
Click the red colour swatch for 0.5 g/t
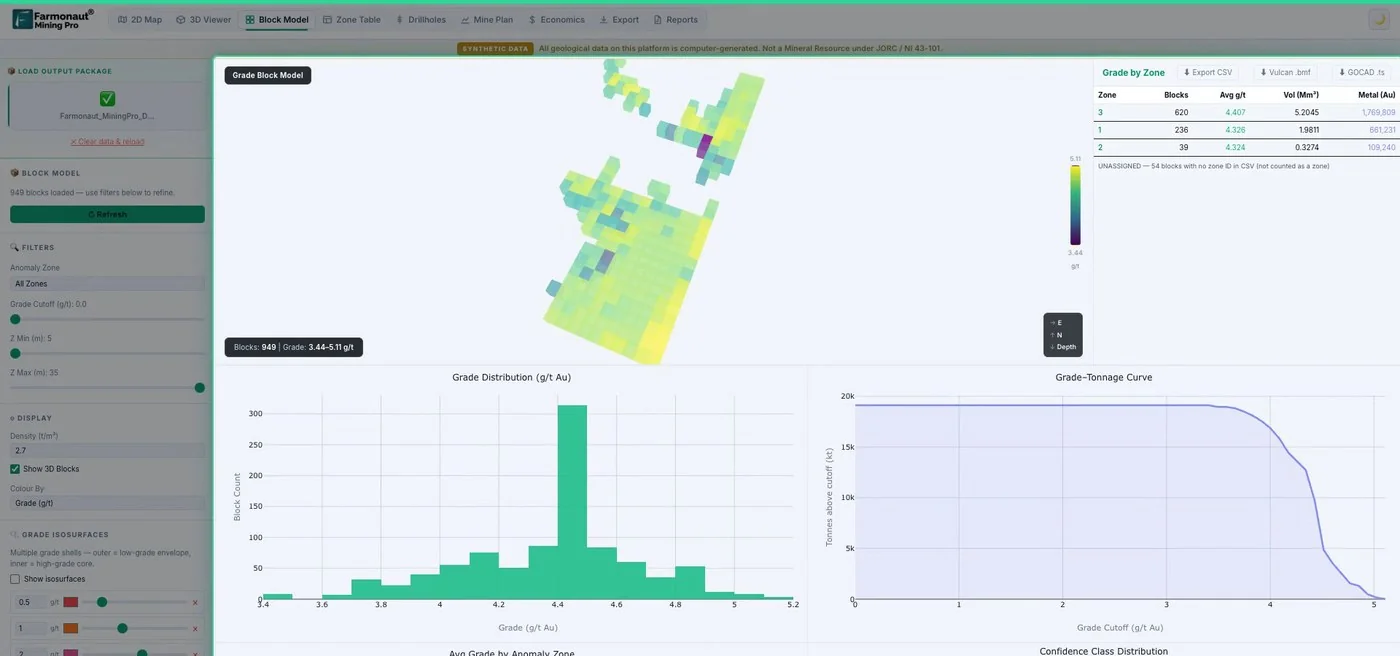click(x=71, y=602)
